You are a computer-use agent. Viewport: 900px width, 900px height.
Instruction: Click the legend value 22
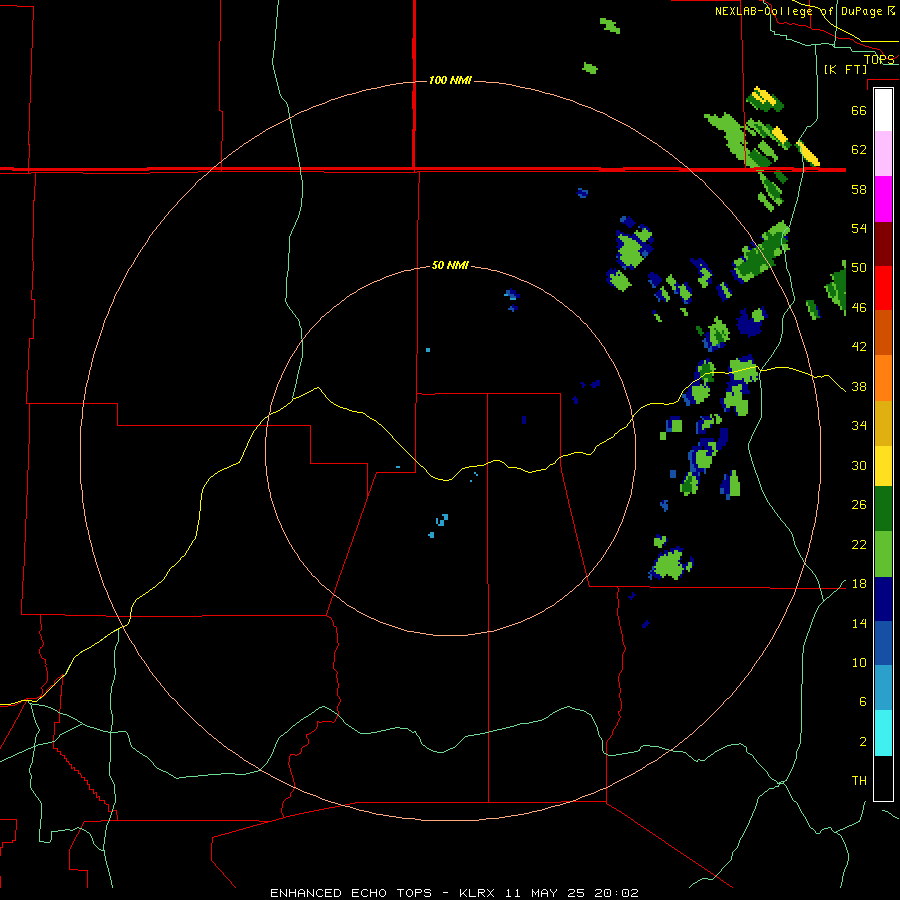(x=859, y=544)
